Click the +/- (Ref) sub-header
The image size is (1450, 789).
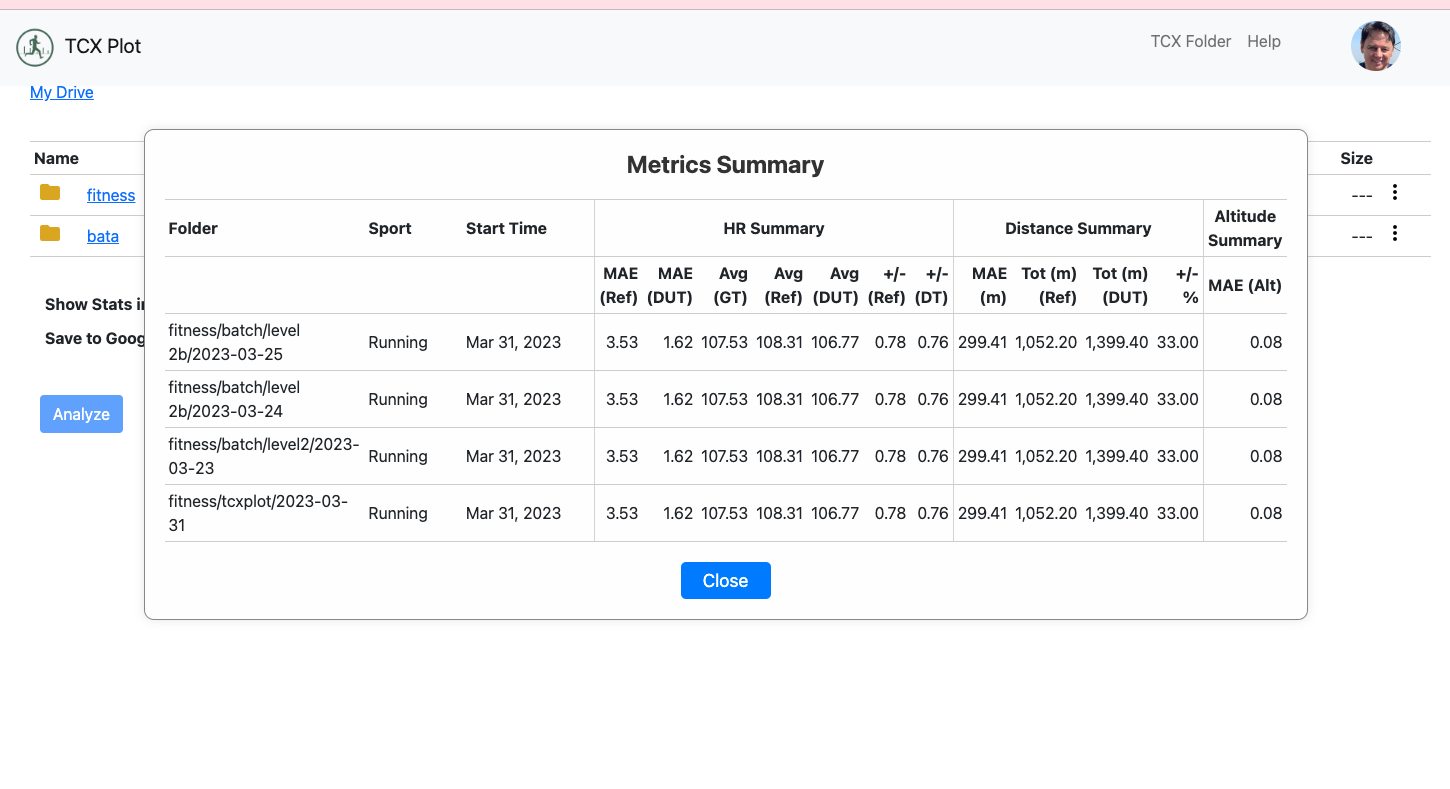[x=887, y=285]
